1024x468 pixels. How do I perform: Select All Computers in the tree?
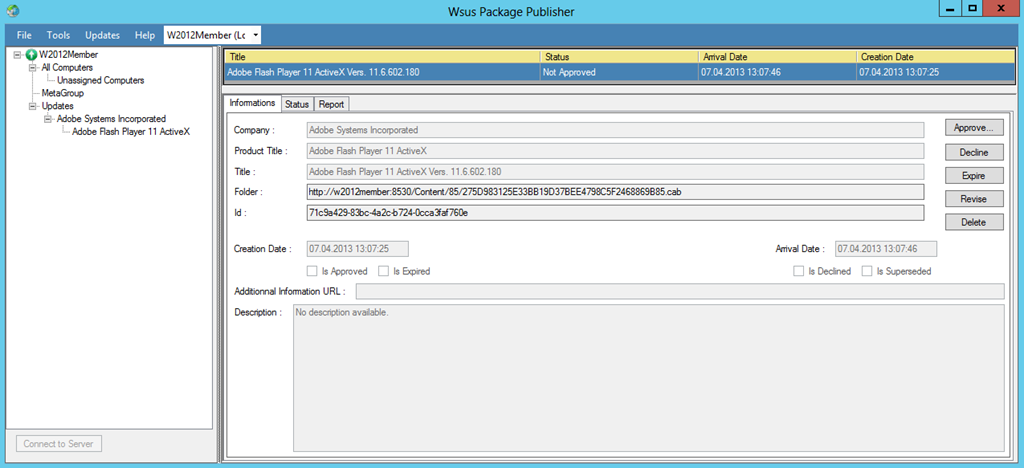tap(67, 67)
